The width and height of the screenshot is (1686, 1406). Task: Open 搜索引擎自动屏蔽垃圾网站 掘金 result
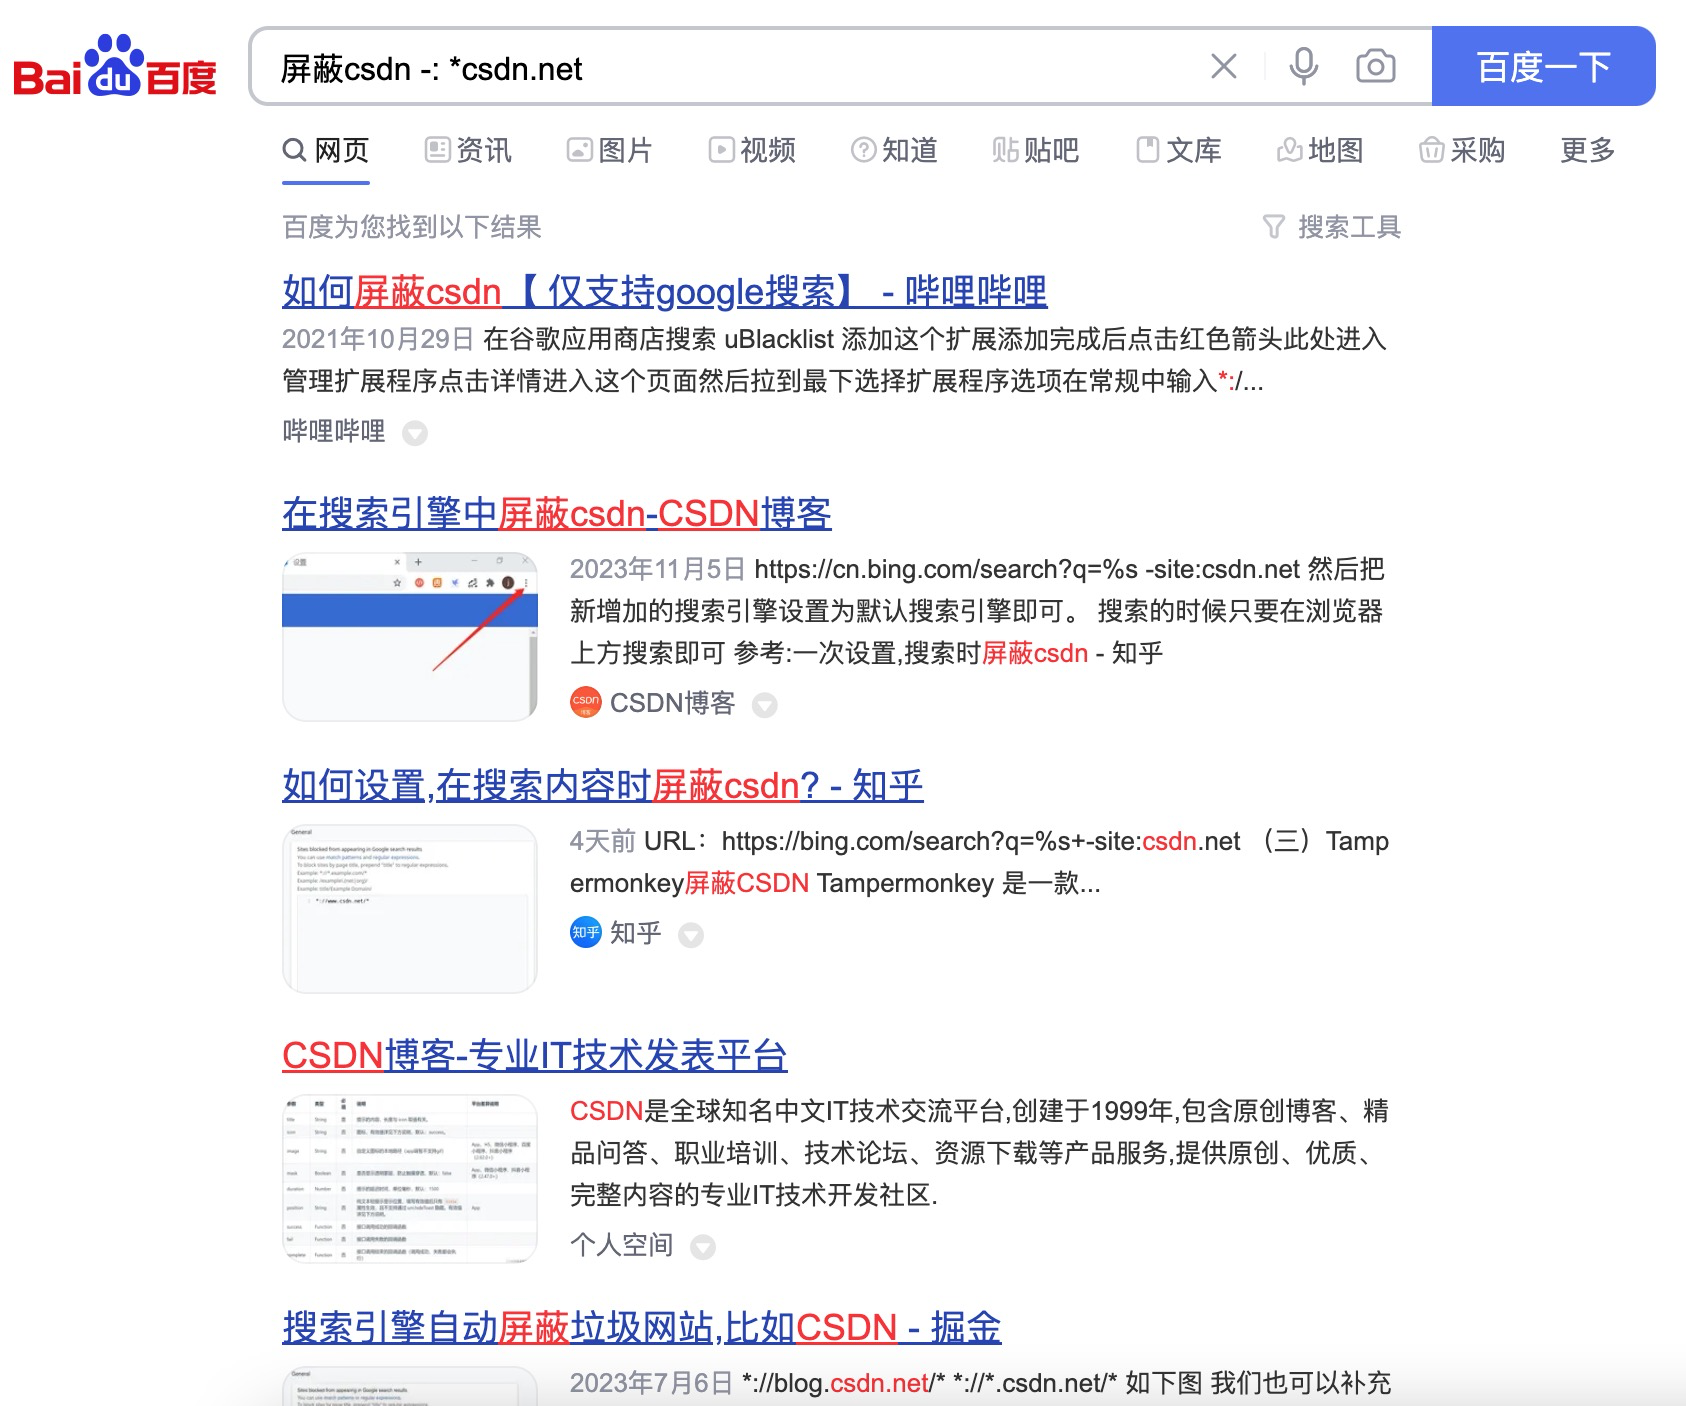(642, 1327)
